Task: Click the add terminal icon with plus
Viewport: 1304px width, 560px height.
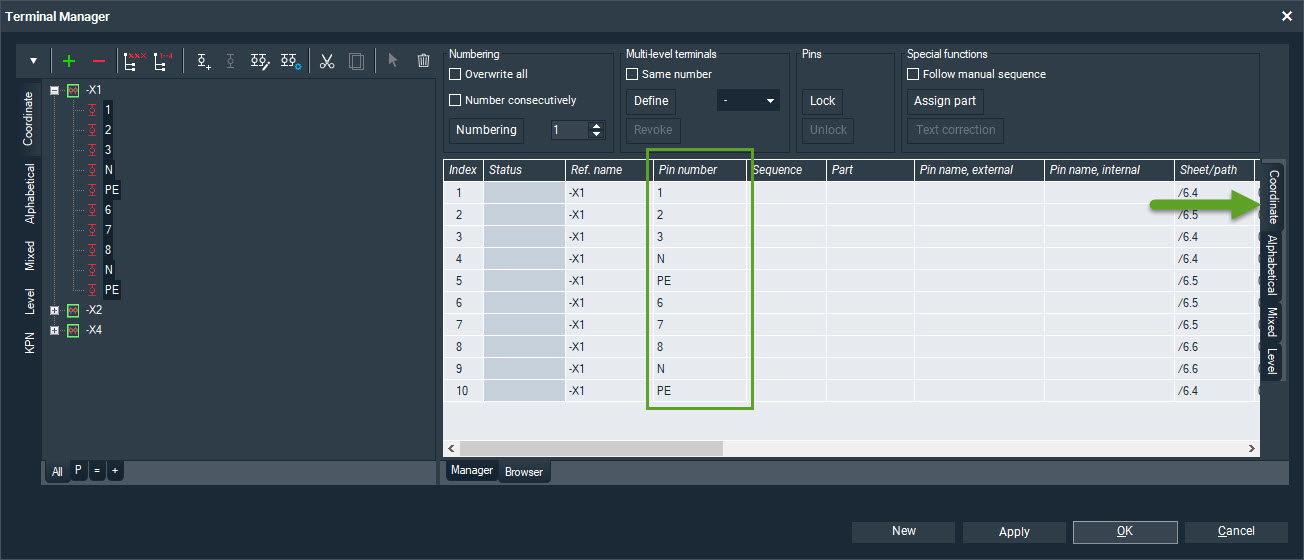Action: pyautogui.click(x=204, y=61)
